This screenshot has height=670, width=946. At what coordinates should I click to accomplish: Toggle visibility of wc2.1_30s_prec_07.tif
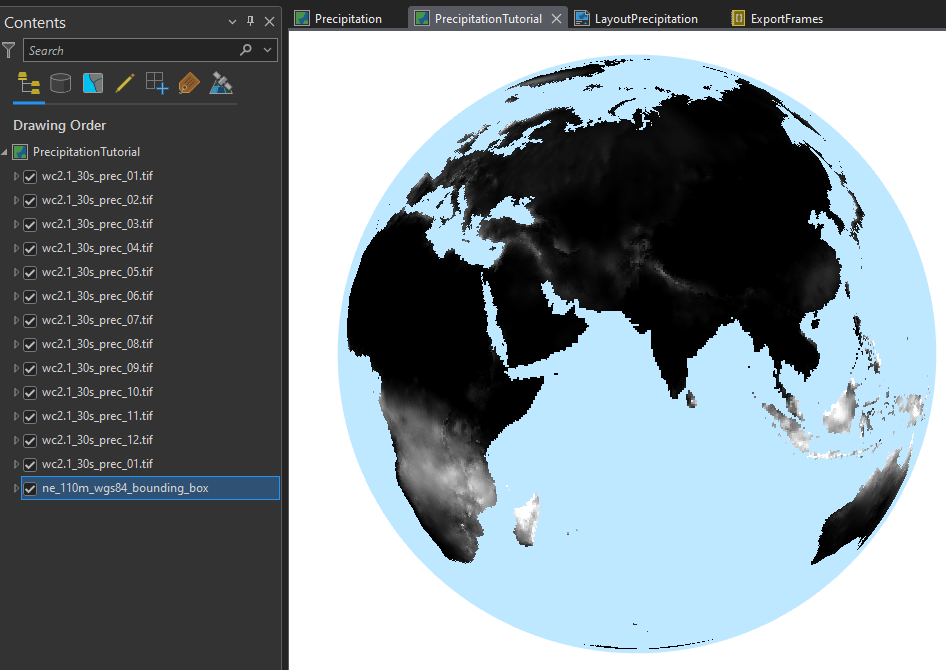coord(30,320)
